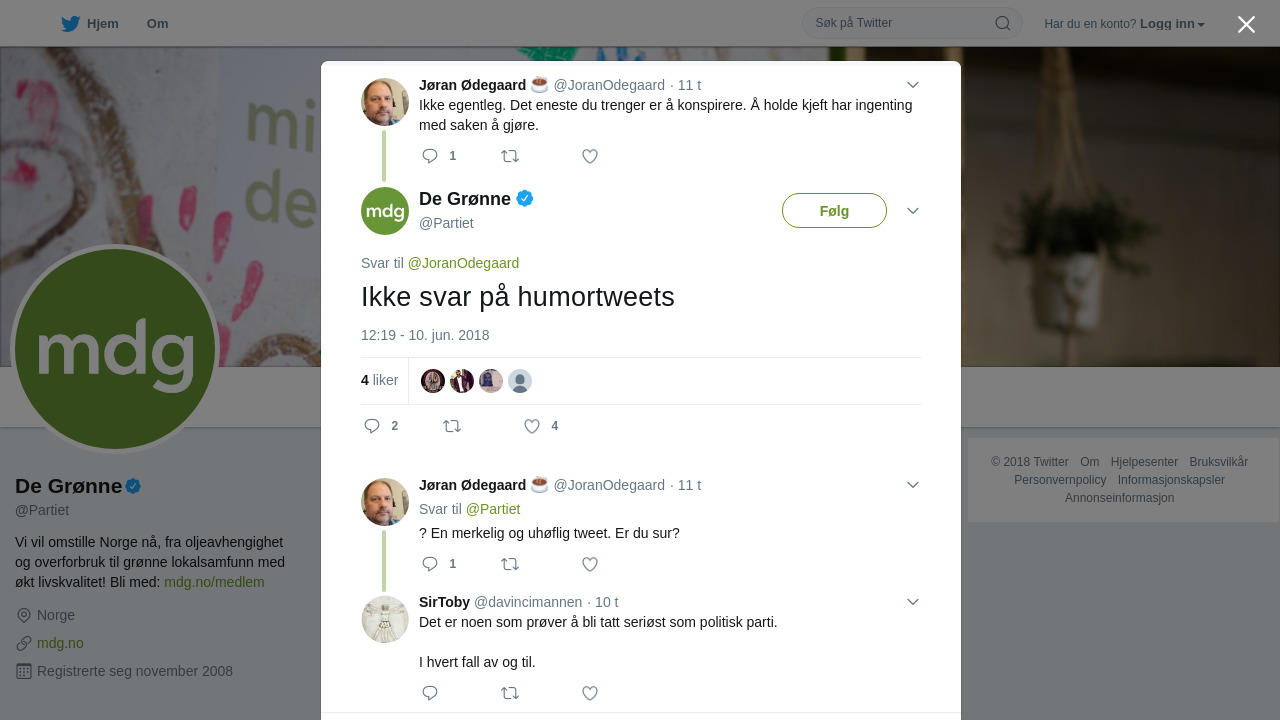Open first liker's avatar thumbnail

[x=433, y=381]
